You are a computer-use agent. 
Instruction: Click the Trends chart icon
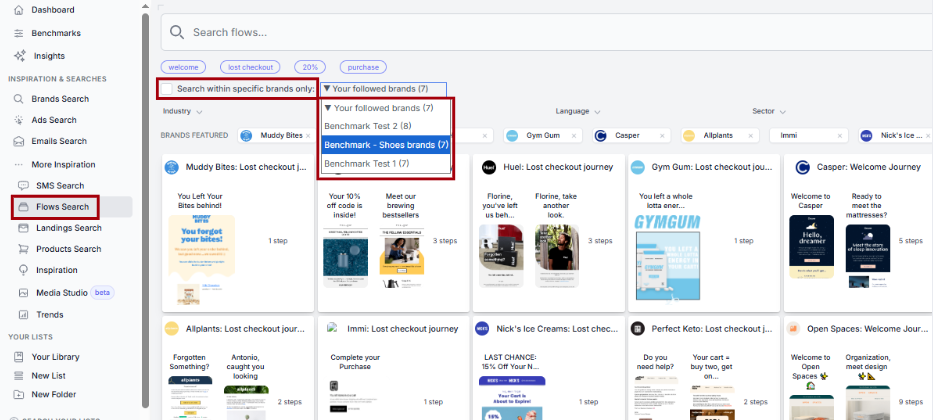point(23,315)
